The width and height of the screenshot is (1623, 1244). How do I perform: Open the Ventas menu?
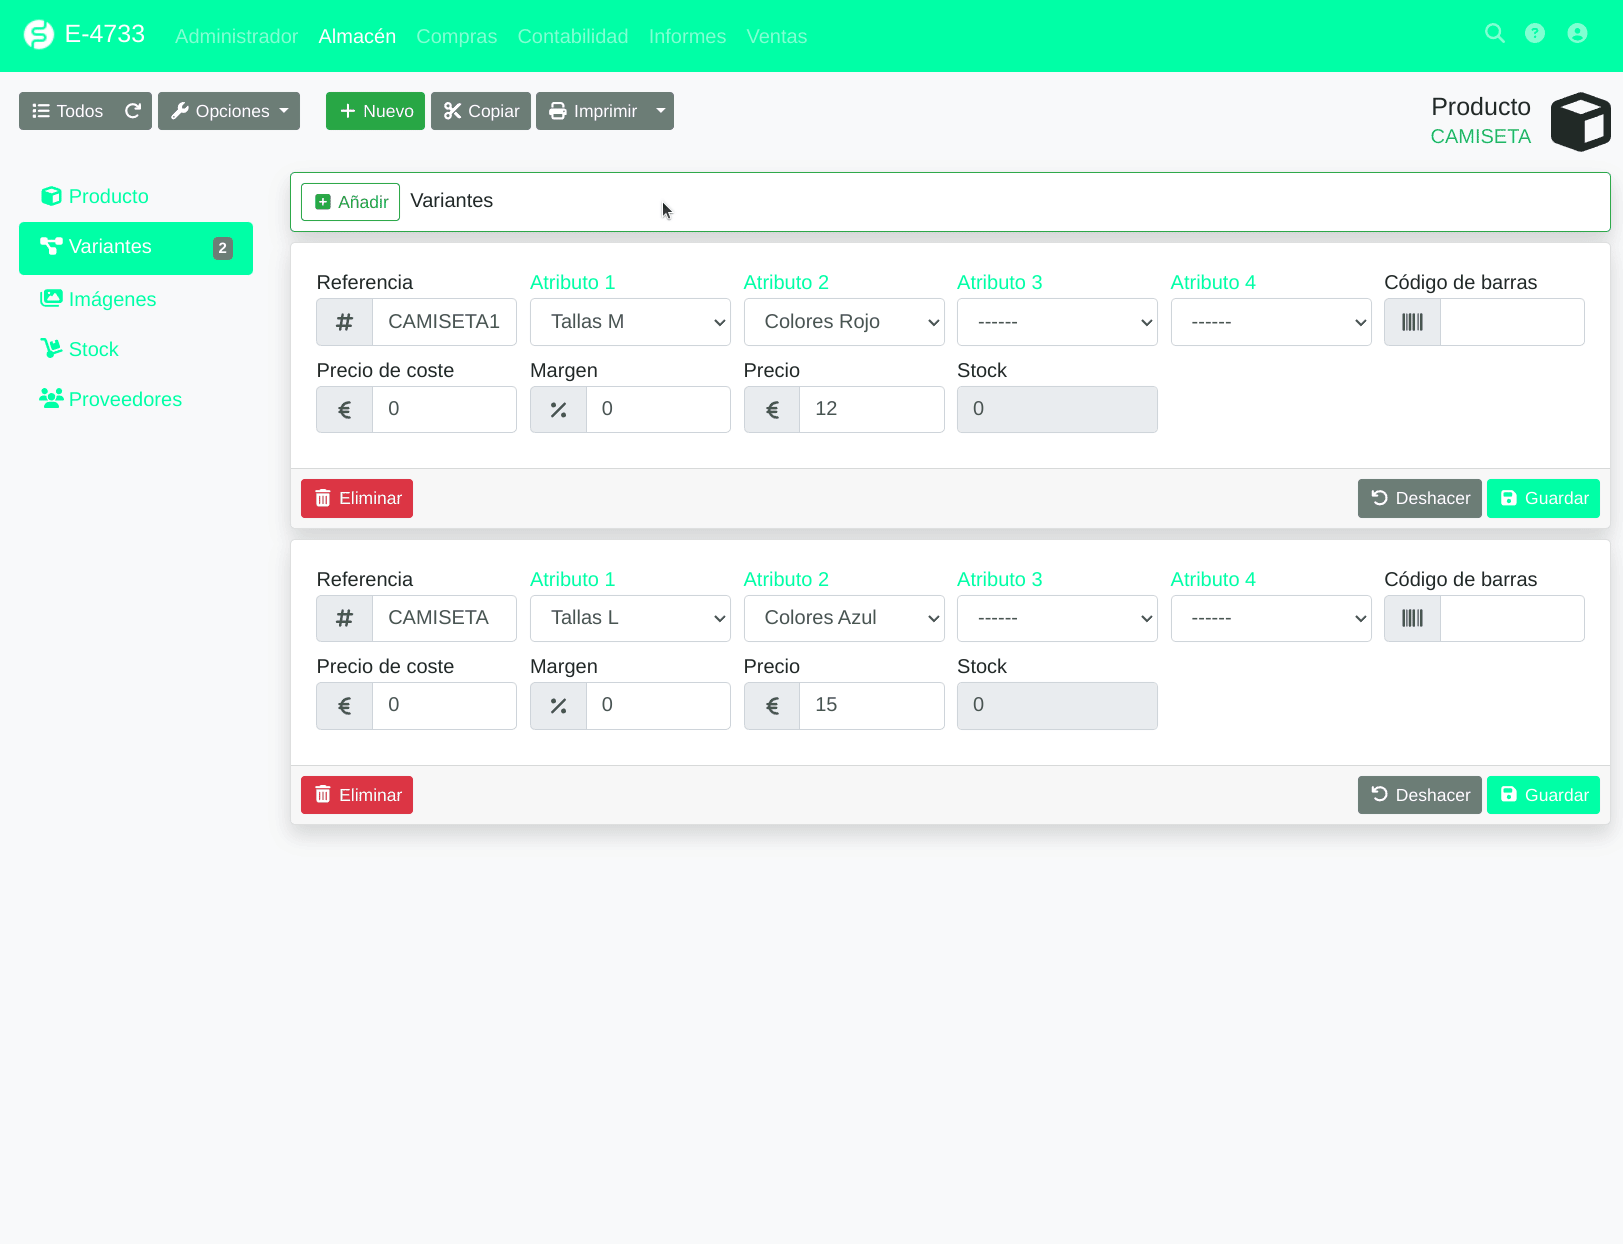coord(777,36)
